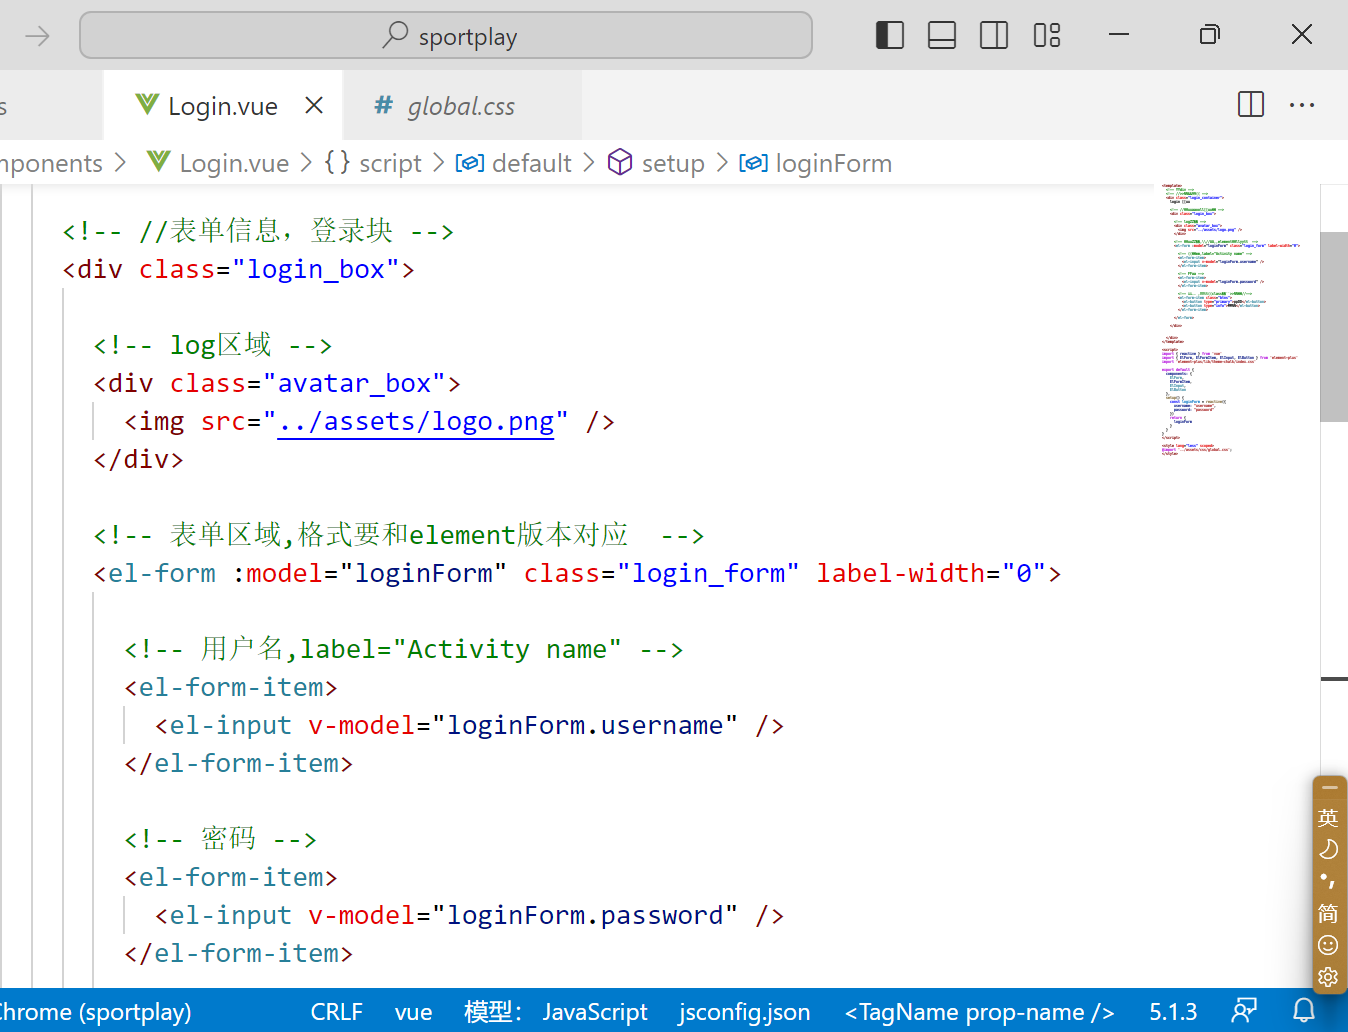Toggle the secondary side bar layout icon
Screen dimensions: 1348x1032
click(994, 36)
